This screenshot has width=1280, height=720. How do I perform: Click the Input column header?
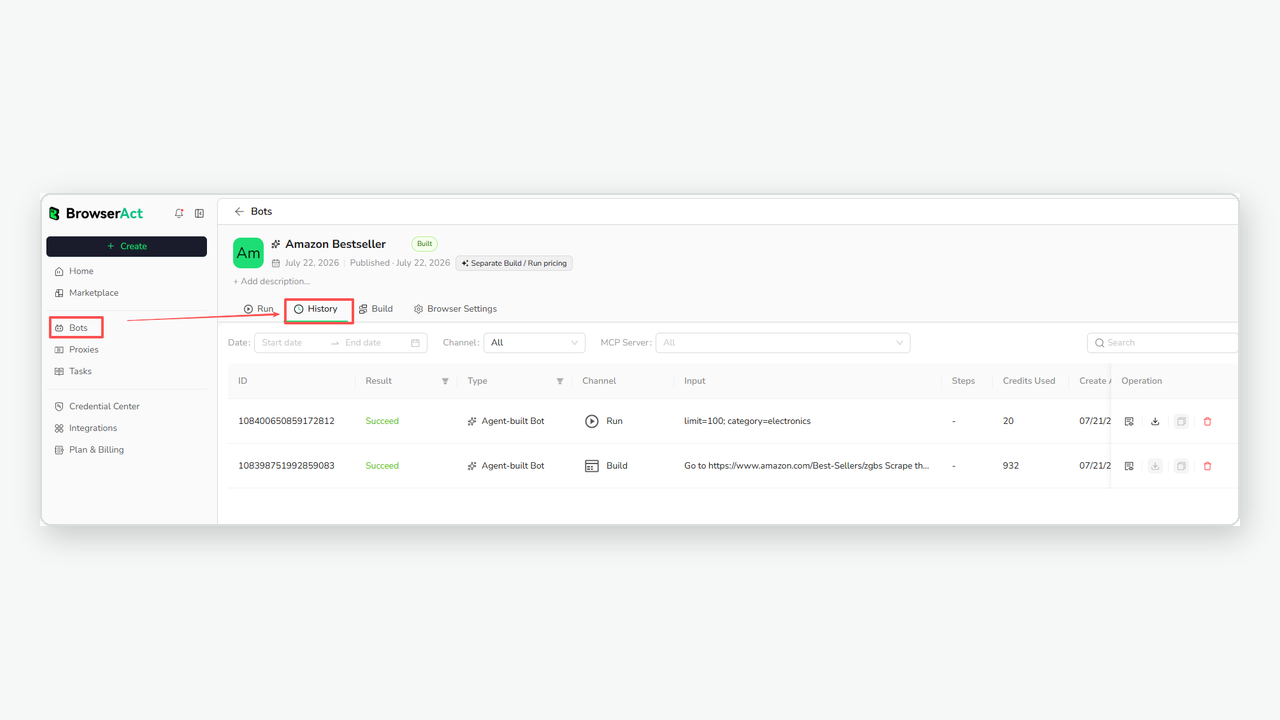[695, 381]
